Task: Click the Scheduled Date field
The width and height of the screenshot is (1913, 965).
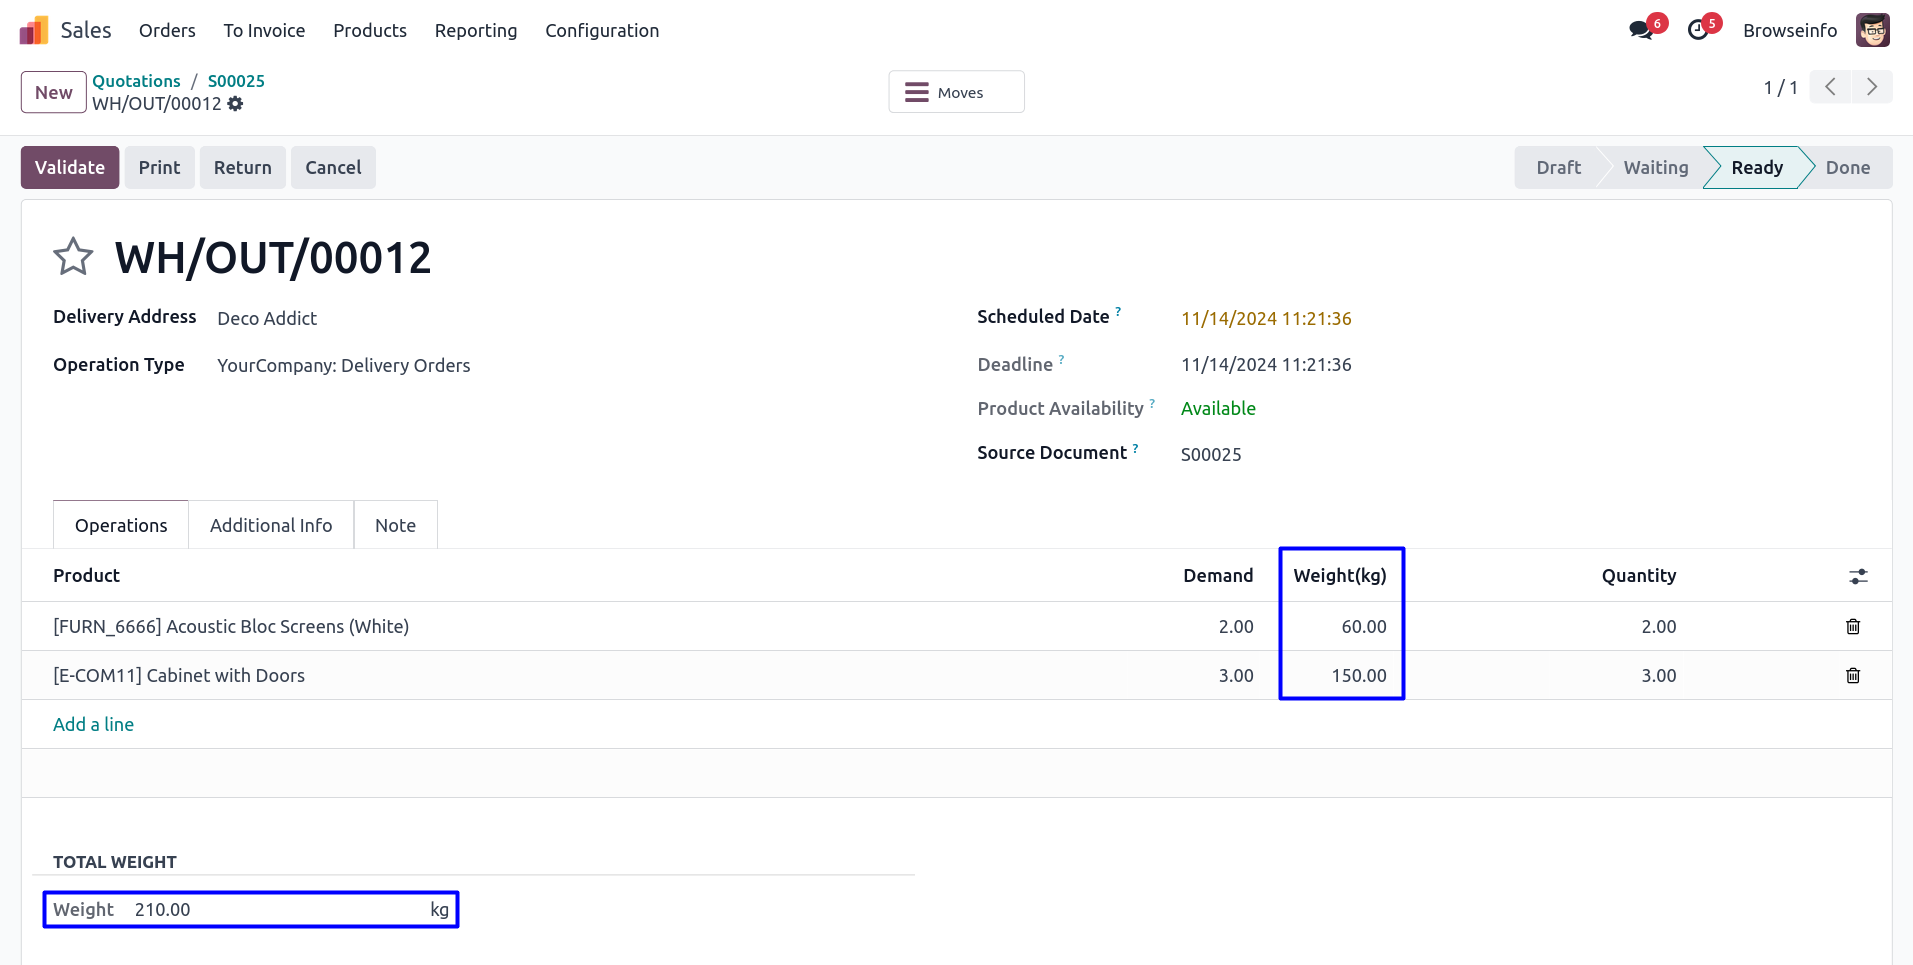Action: coord(1266,319)
